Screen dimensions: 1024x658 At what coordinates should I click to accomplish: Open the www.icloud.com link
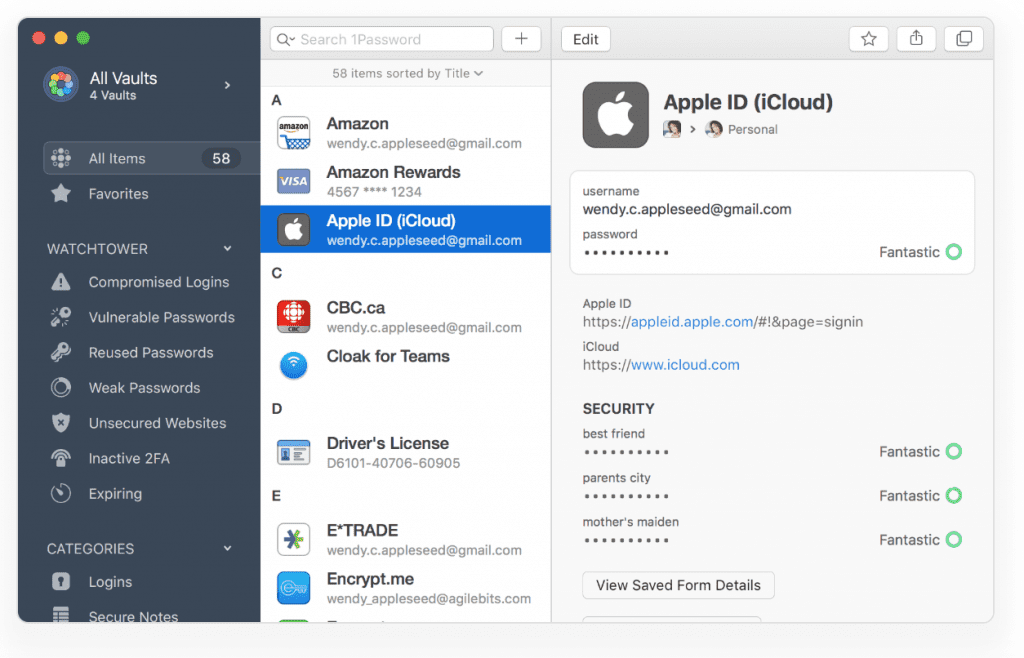(x=685, y=365)
